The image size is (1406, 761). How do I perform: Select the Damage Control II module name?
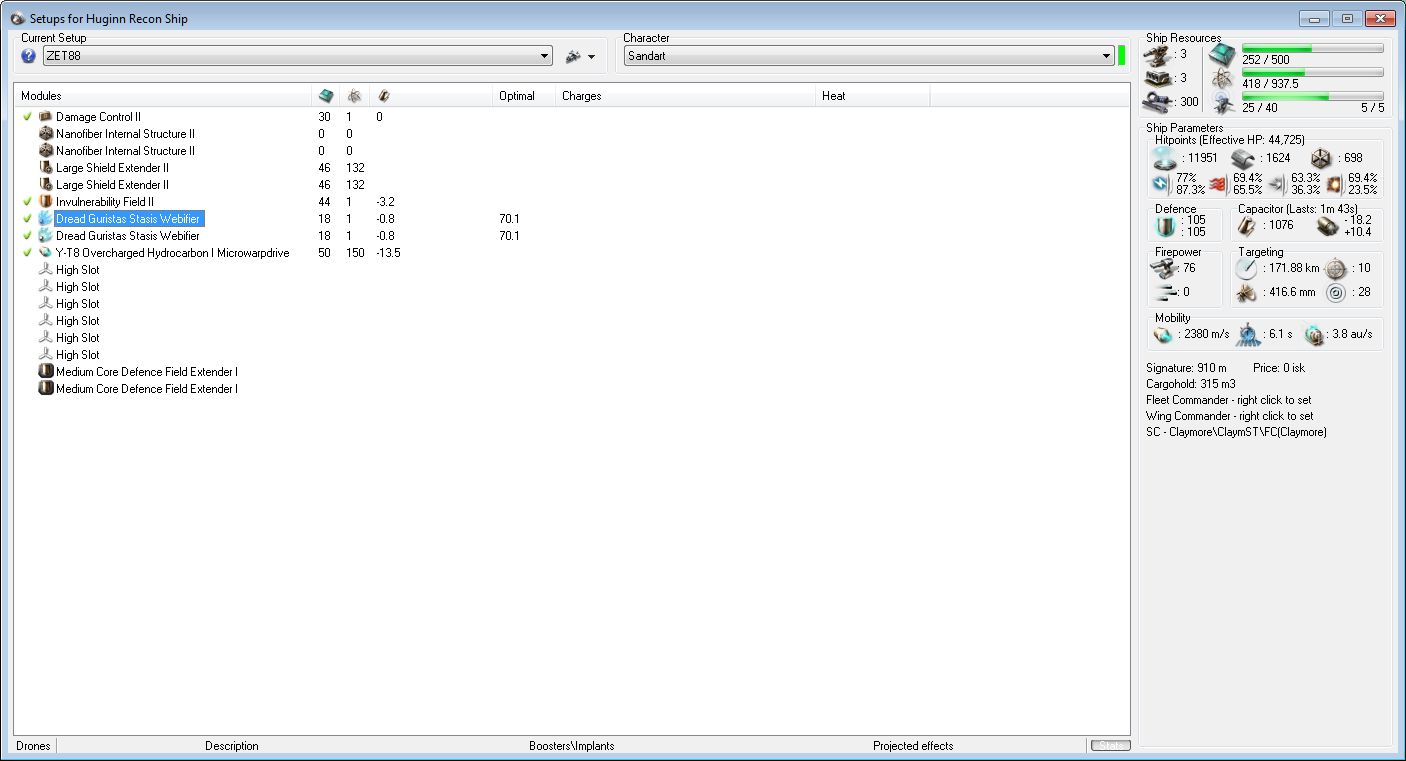(98, 117)
